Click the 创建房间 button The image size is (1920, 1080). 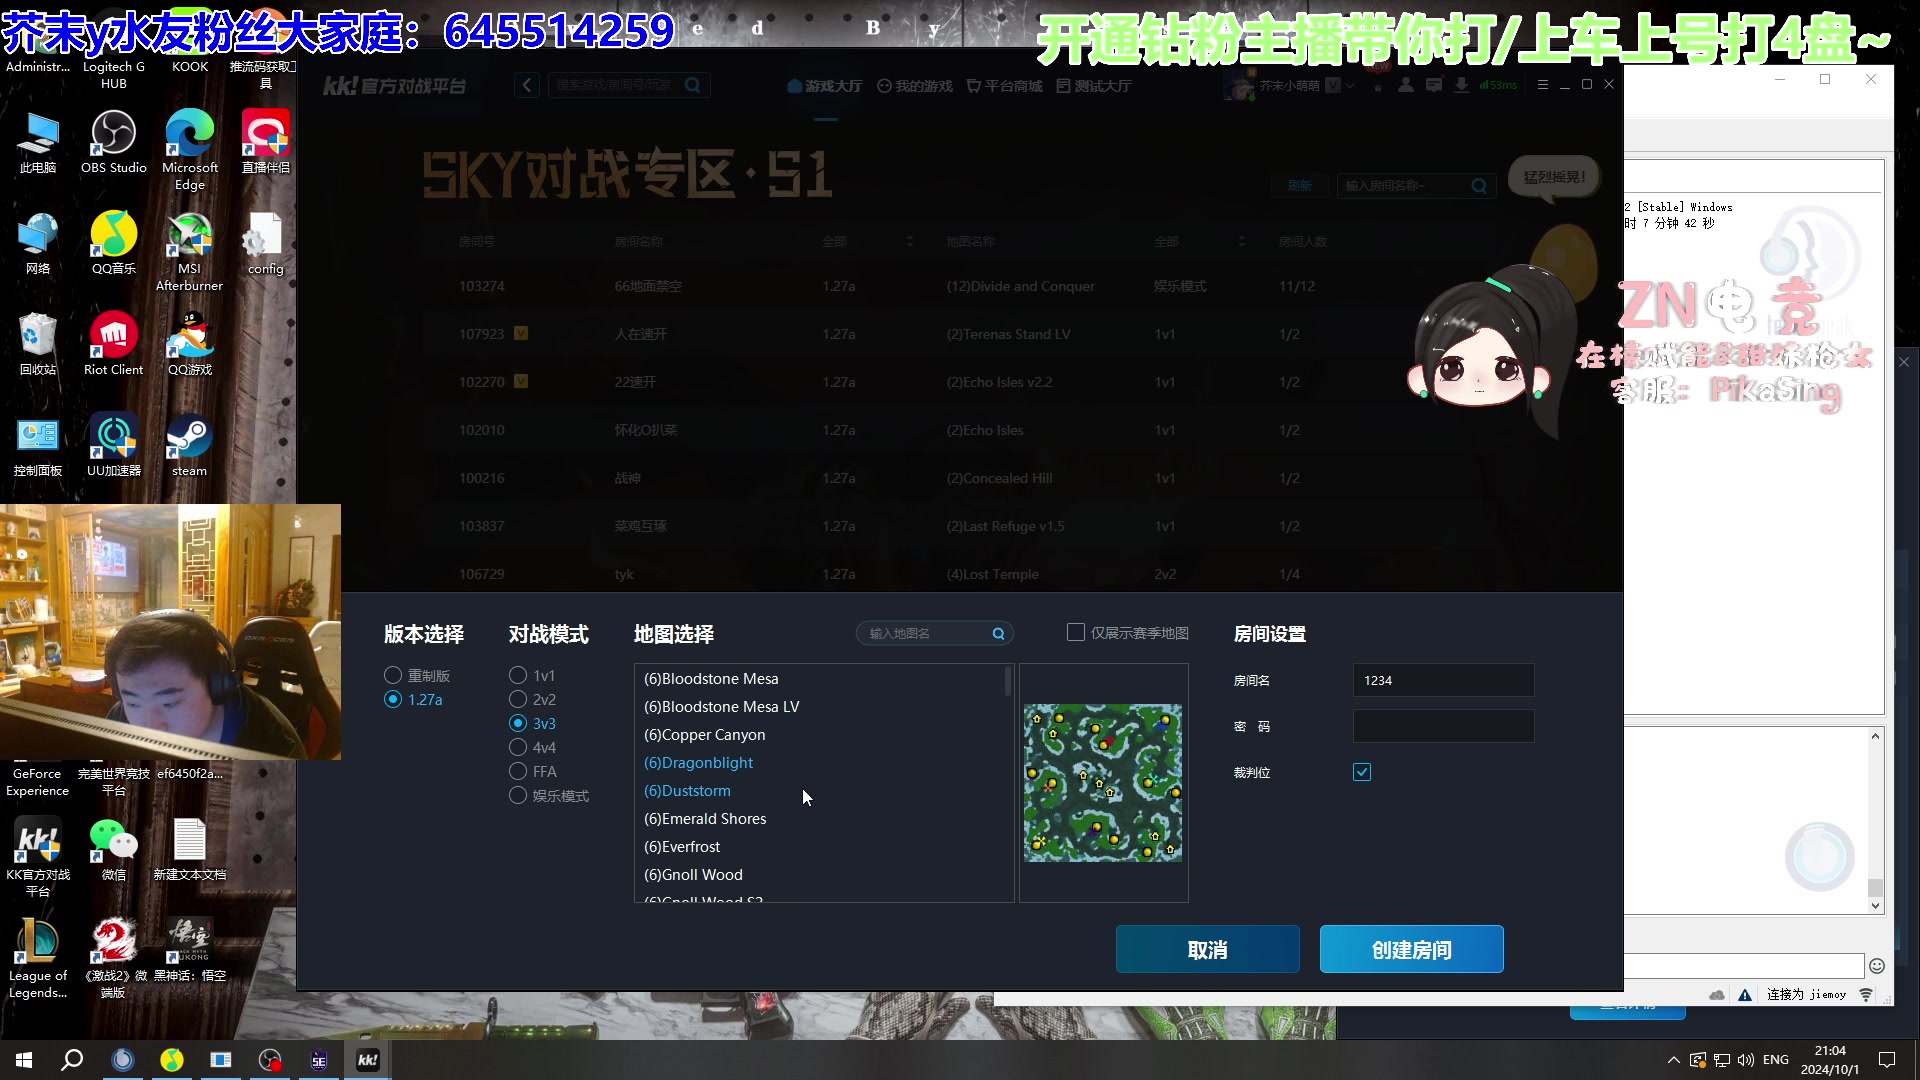[1411, 949]
